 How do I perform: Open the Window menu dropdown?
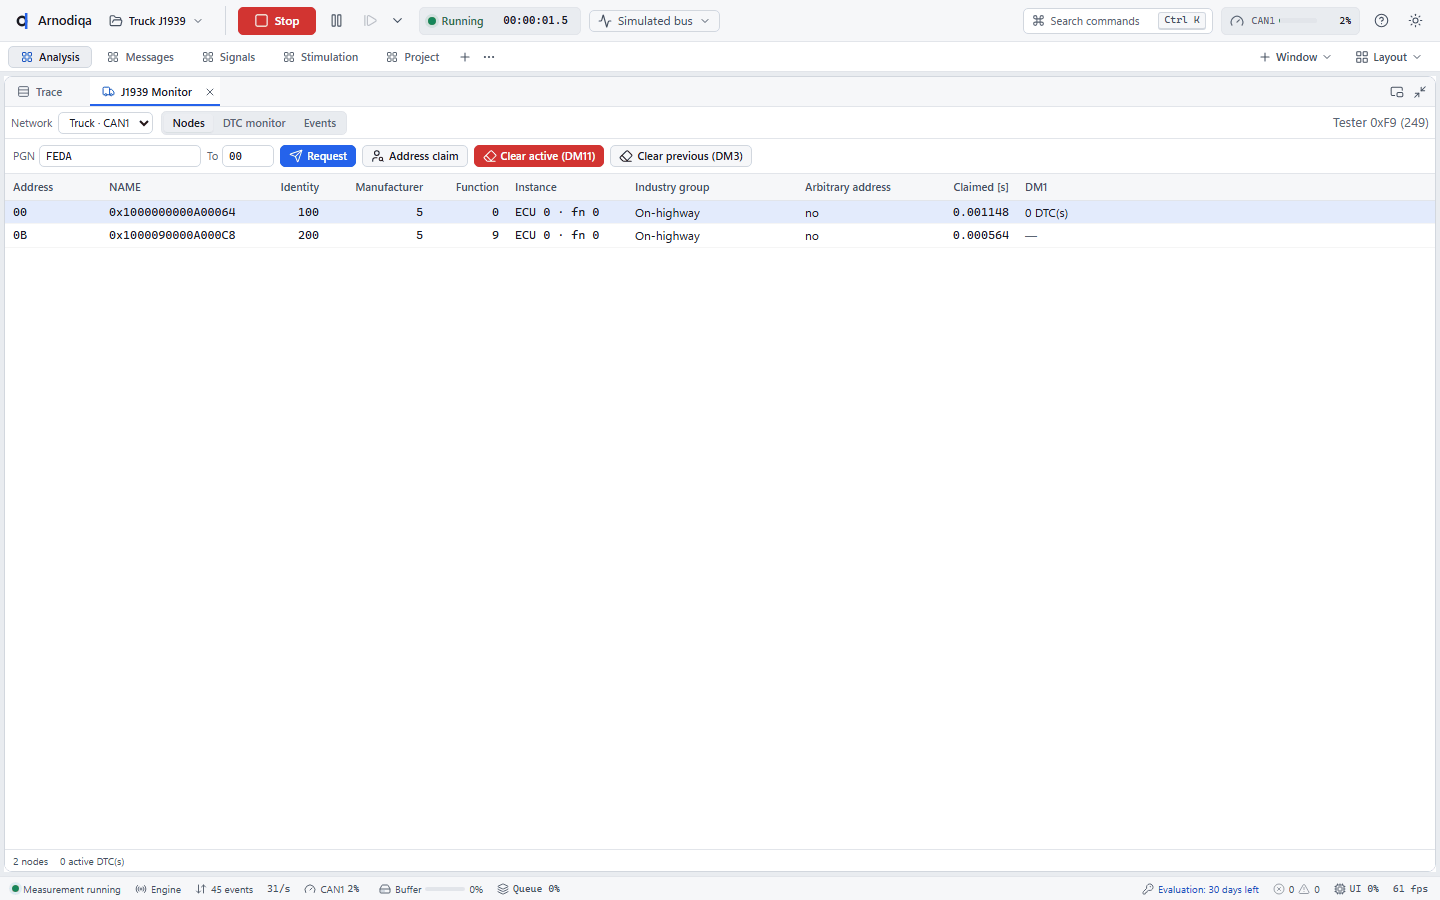point(1295,57)
